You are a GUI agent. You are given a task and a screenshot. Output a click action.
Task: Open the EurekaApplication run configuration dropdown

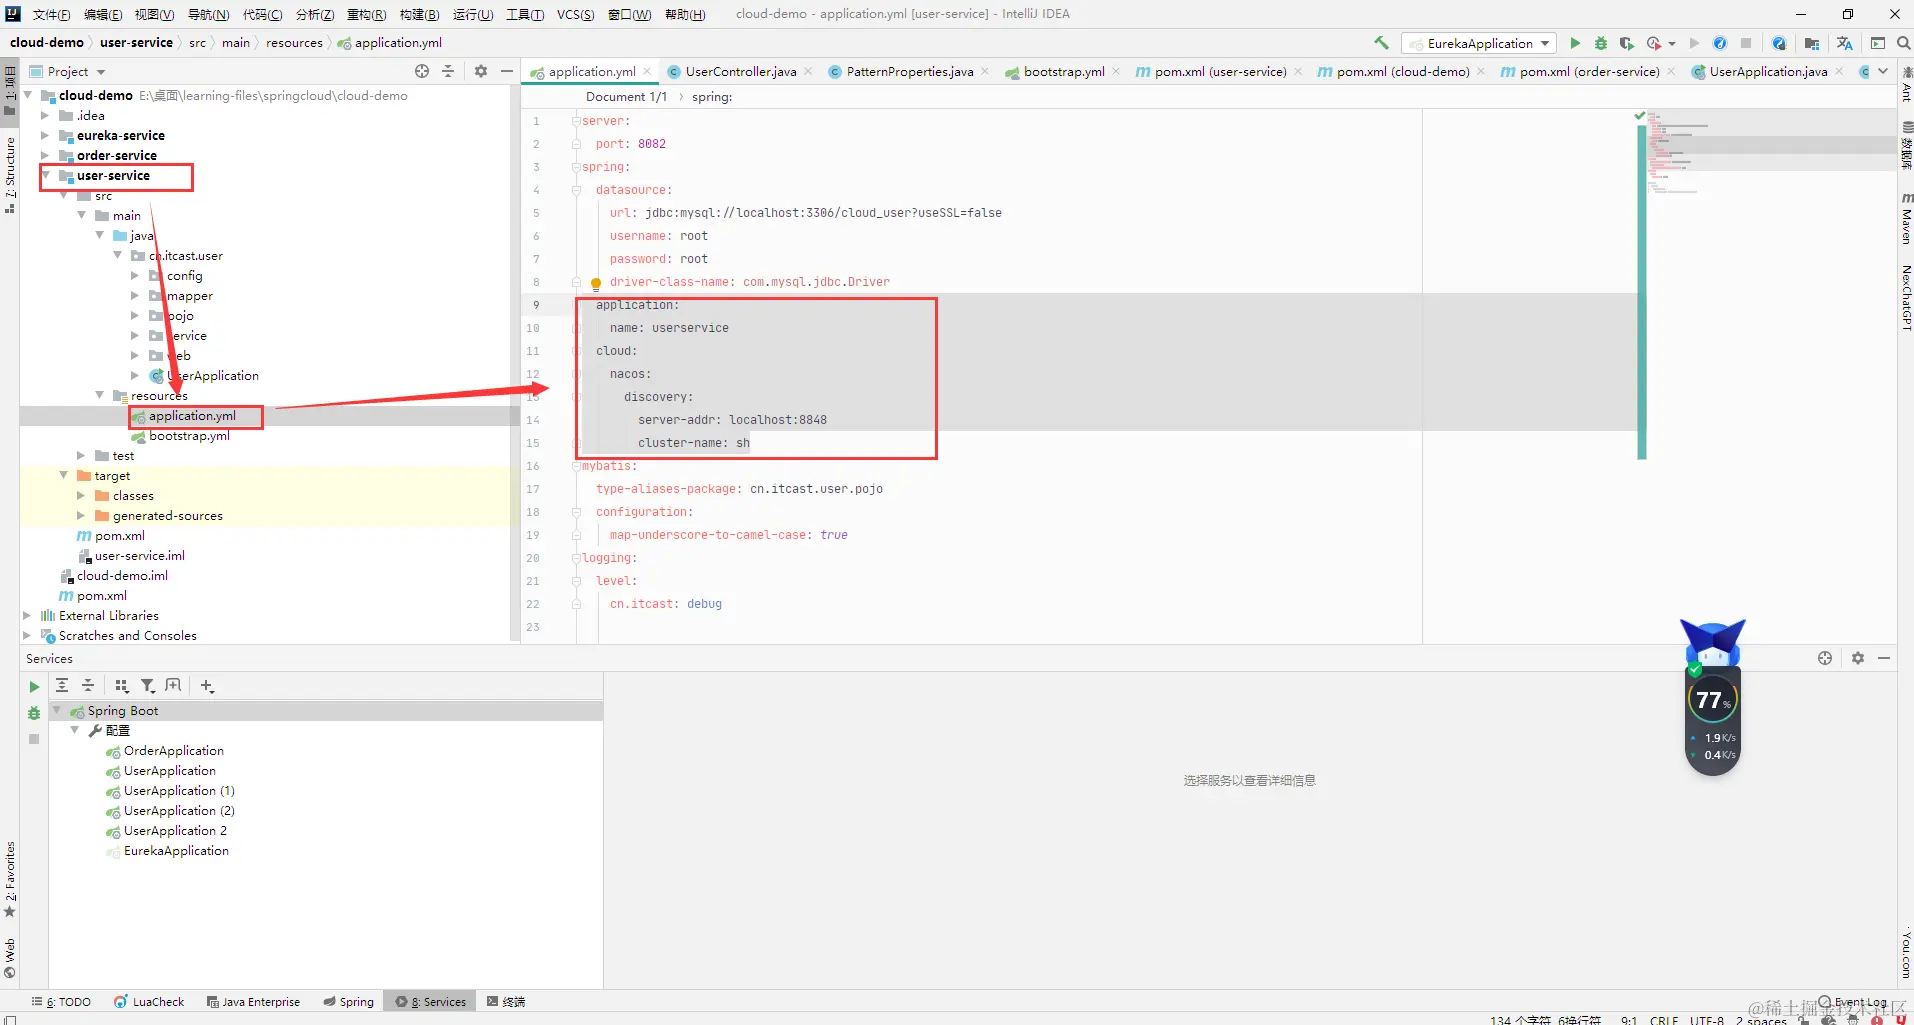click(1479, 43)
